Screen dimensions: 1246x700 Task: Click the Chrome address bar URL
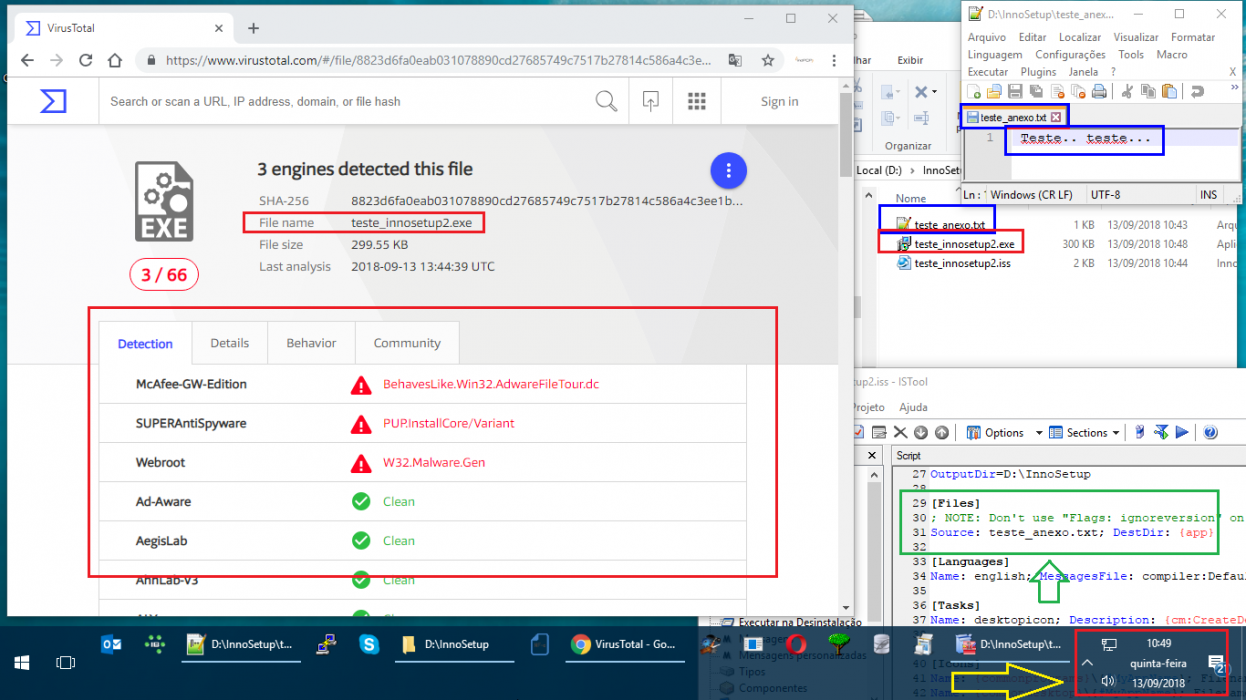pyautogui.click(x=438, y=60)
